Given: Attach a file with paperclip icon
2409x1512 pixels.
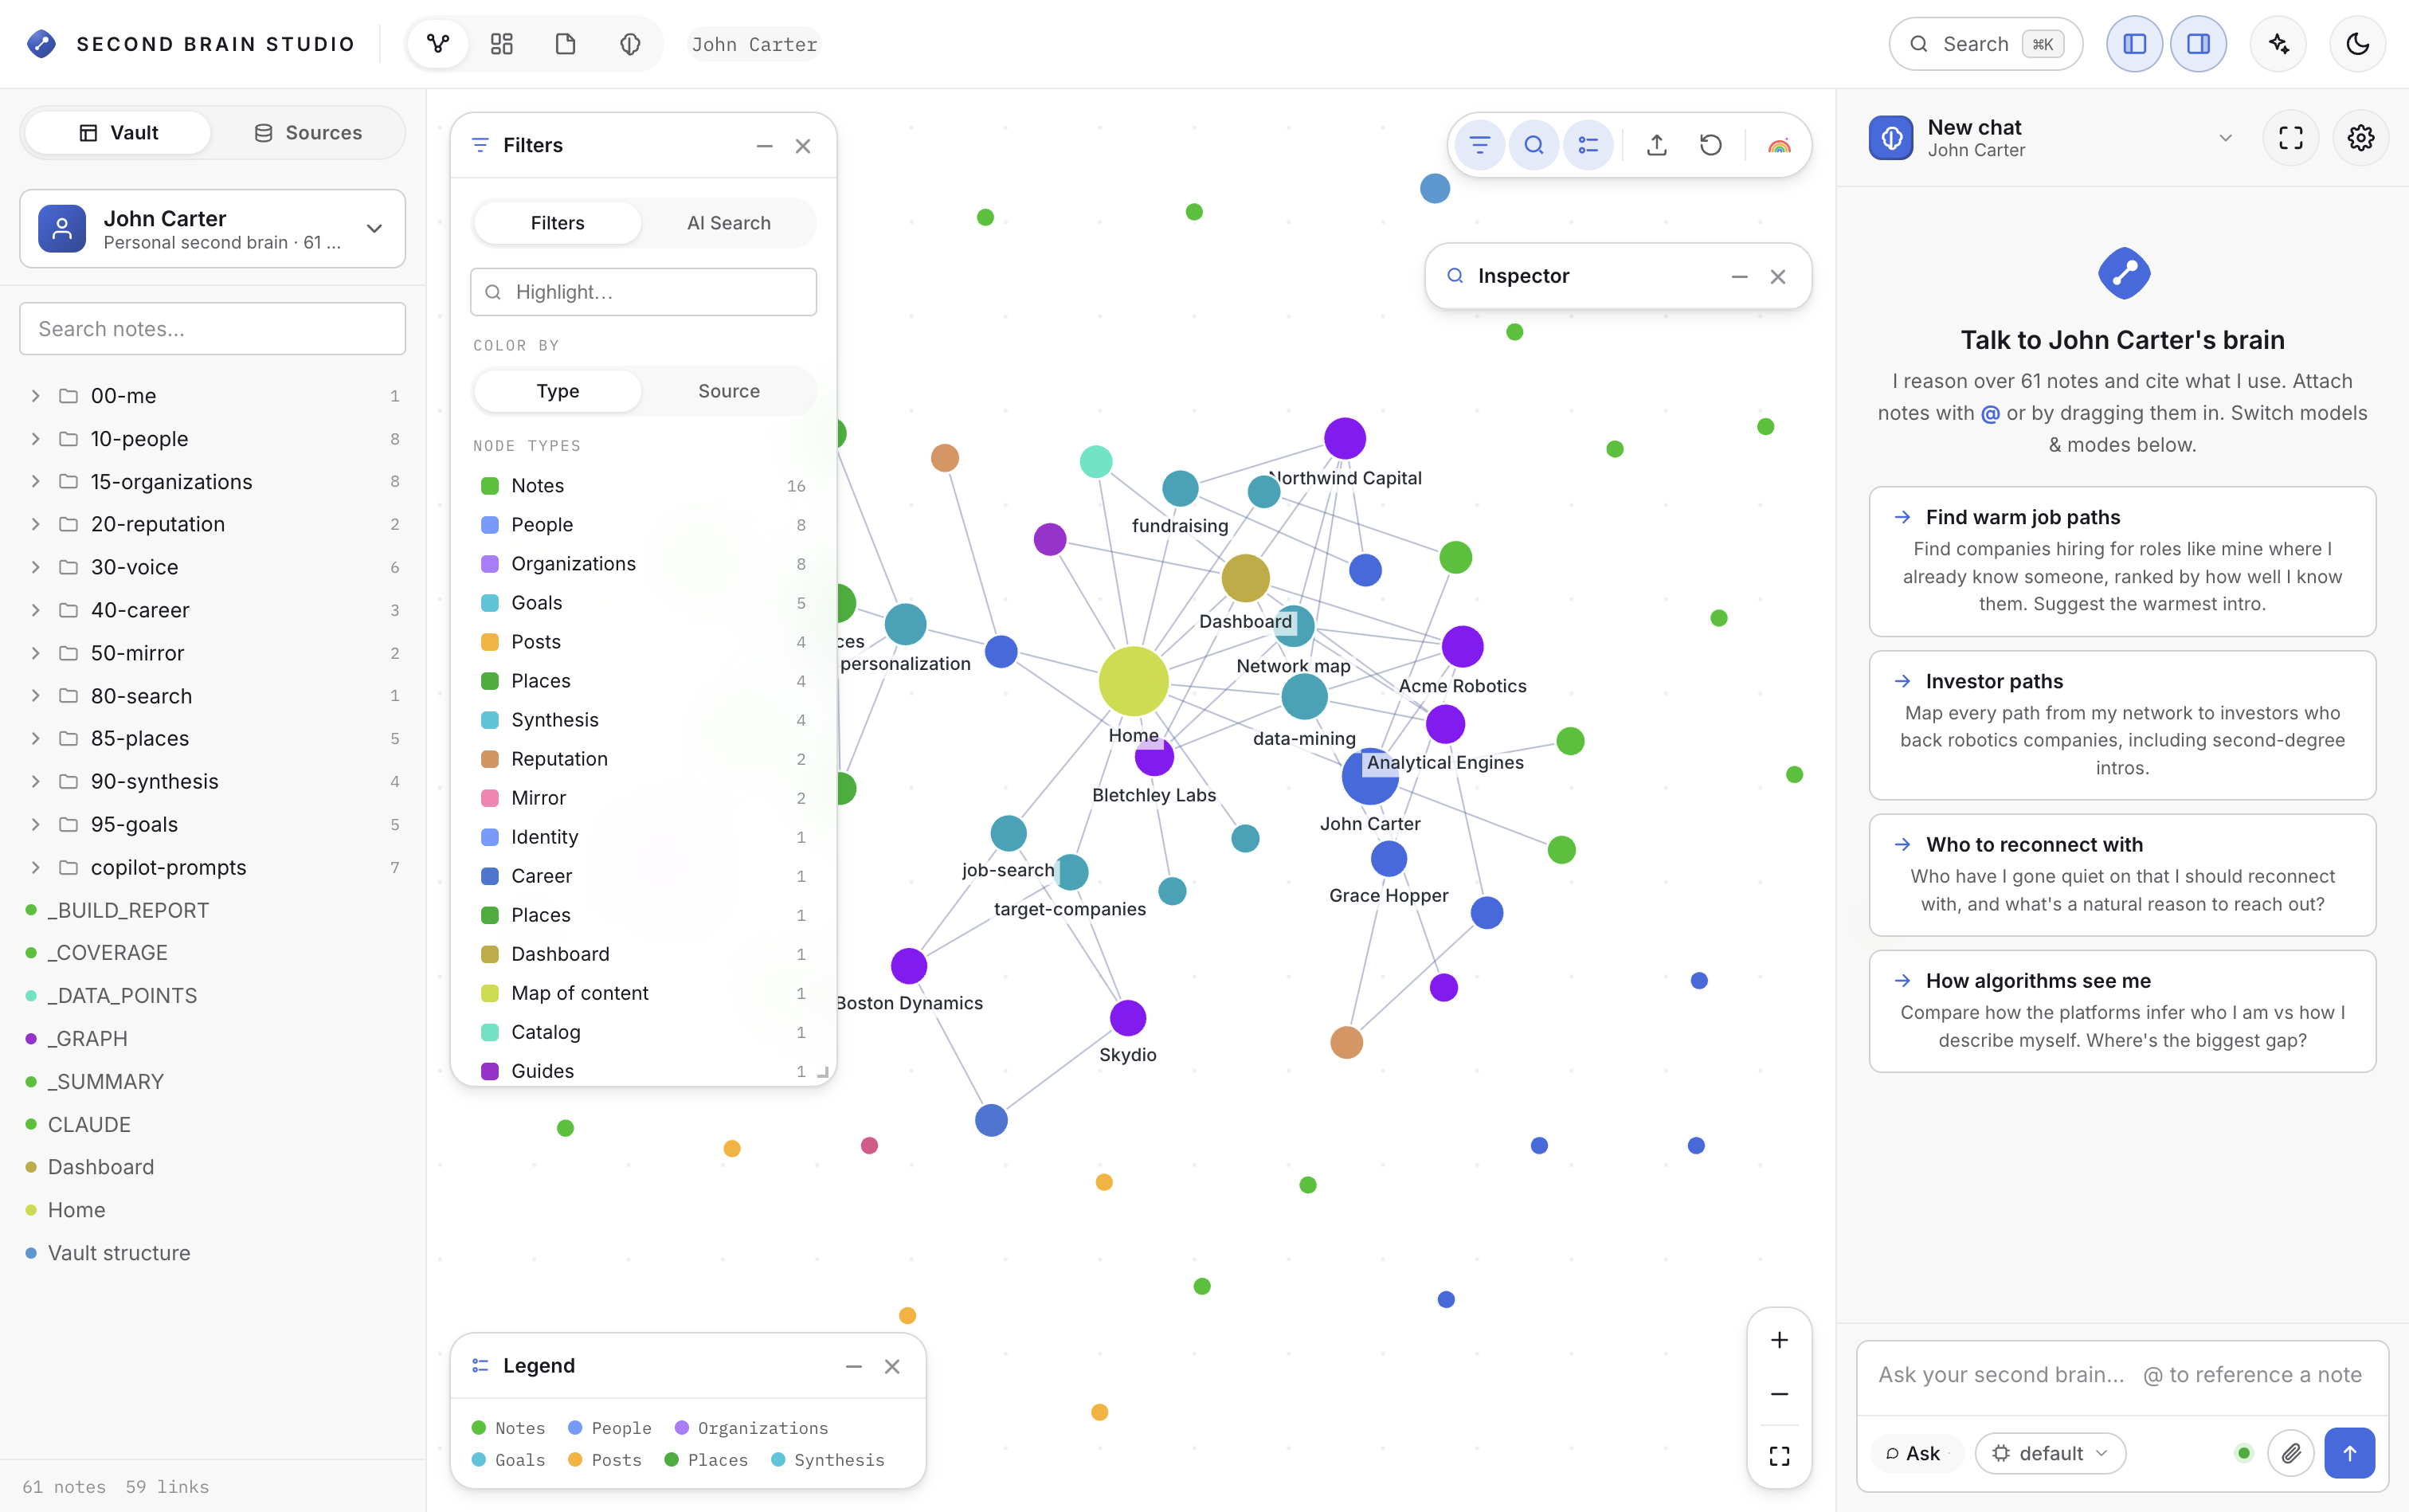Looking at the screenshot, I should (x=2291, y=1453).
